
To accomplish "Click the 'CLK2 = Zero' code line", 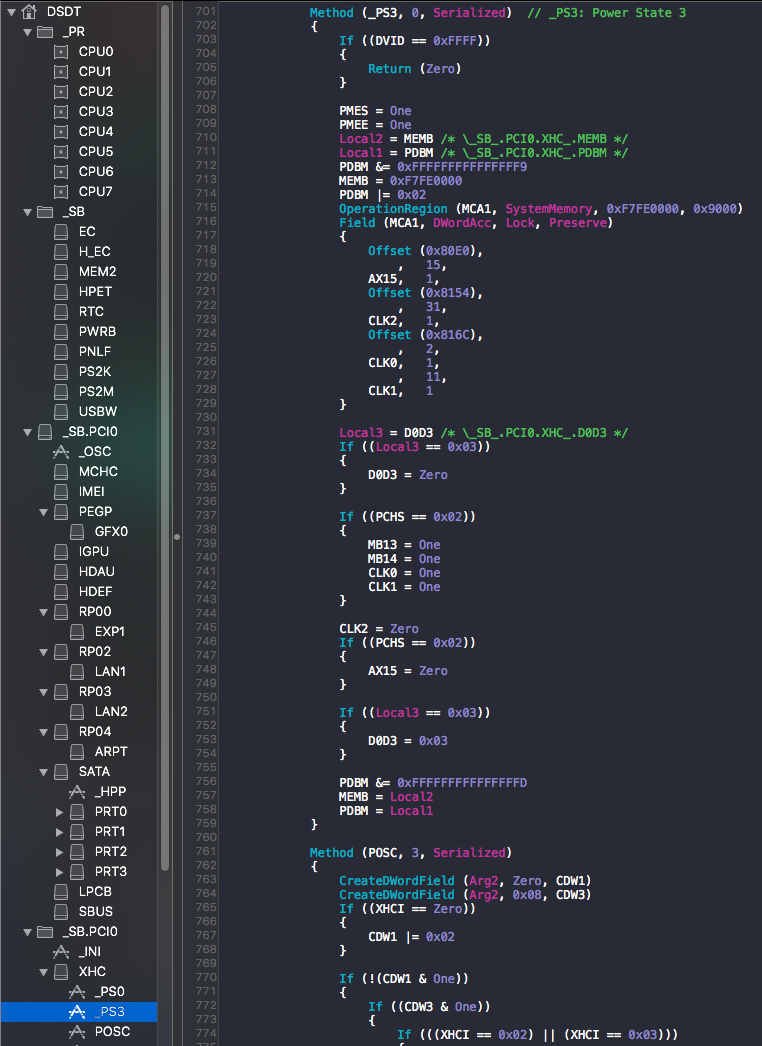I will coord(379,629).
